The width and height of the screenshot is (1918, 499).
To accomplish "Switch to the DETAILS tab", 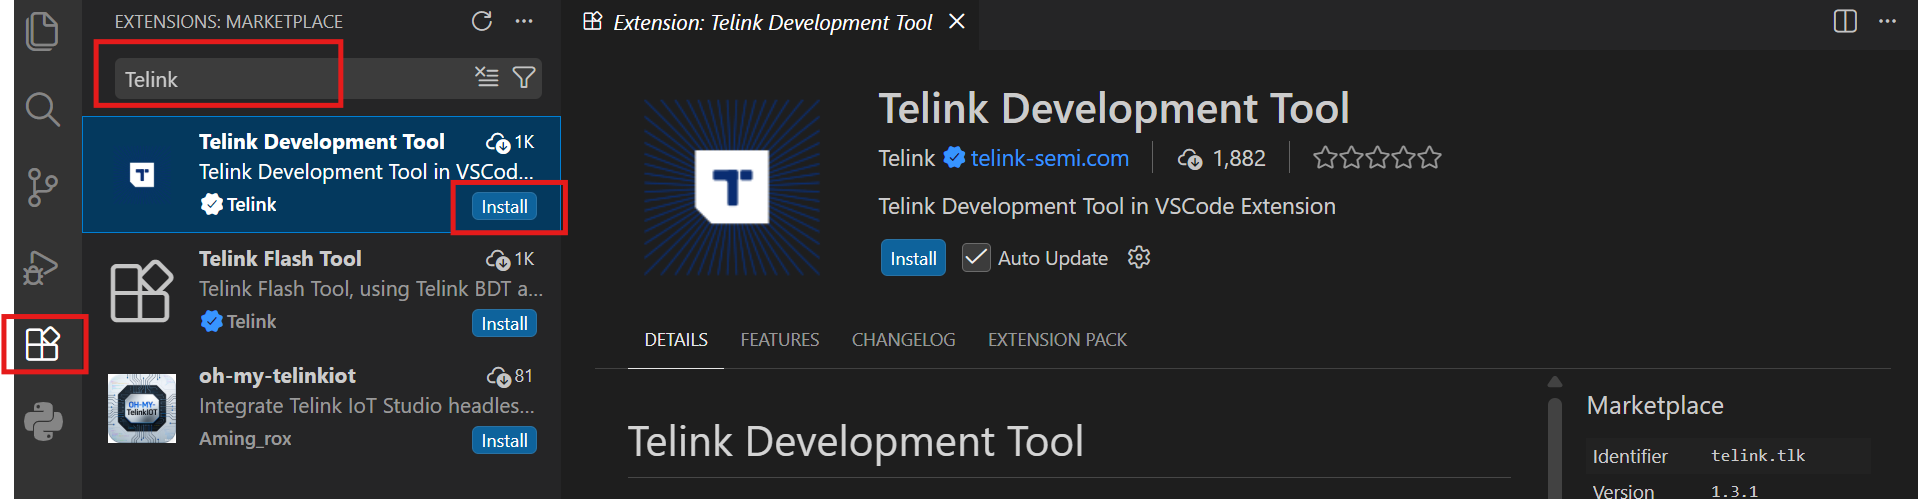I will 676,340.
